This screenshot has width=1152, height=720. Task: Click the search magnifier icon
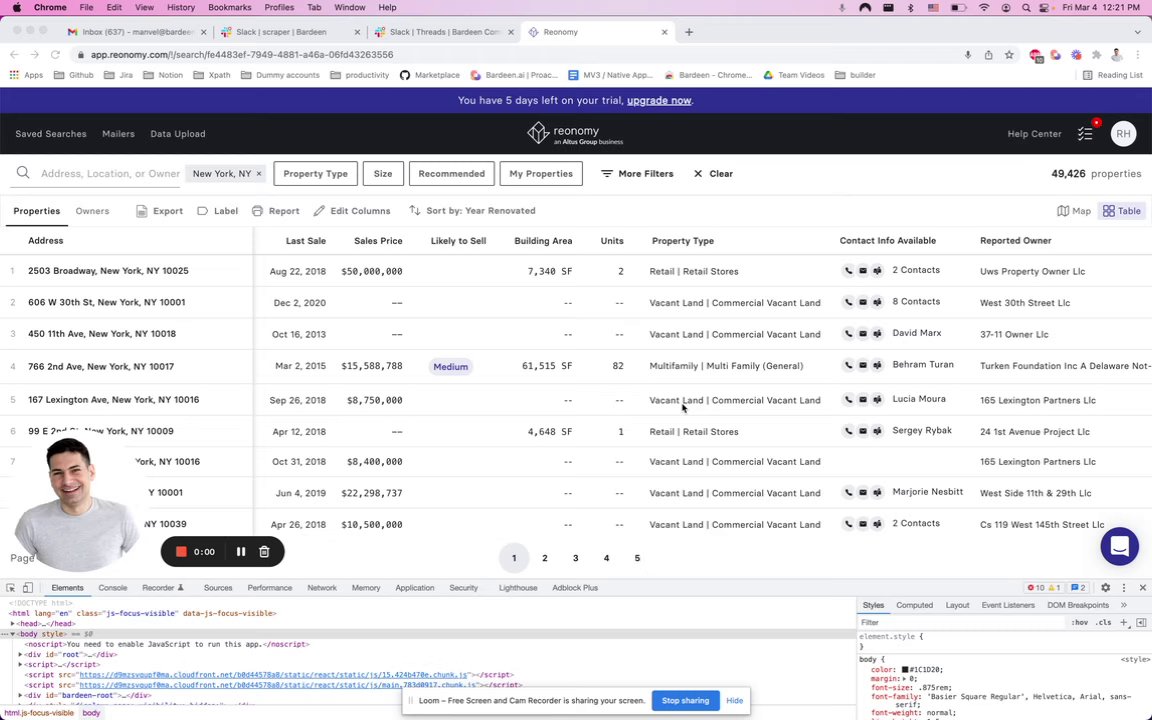(23, 173)
